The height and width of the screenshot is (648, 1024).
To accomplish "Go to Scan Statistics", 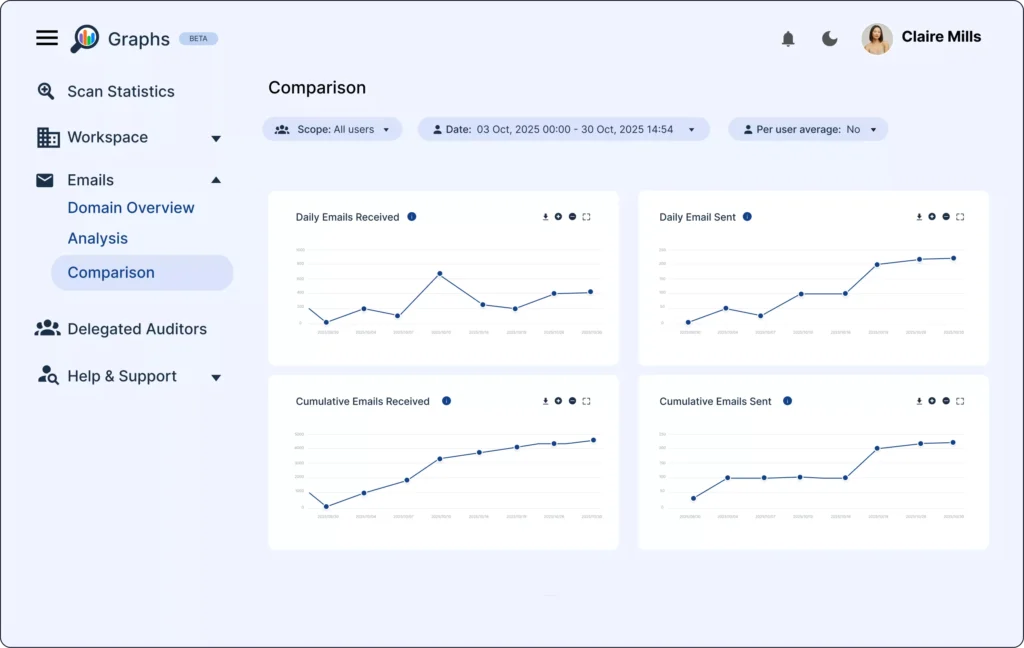I will [120, 91].
